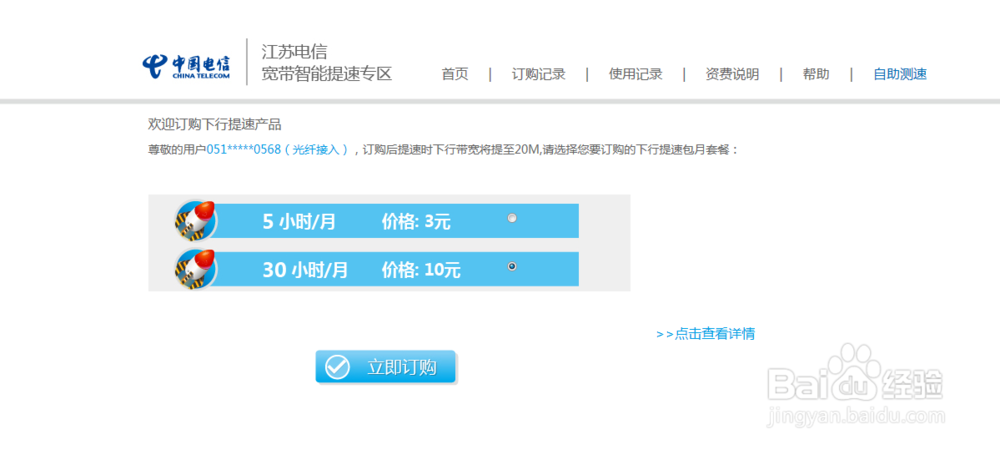Click the 5 小时/月 plan label
This screenshot has width=1000, height=450.
coord(299,222)
